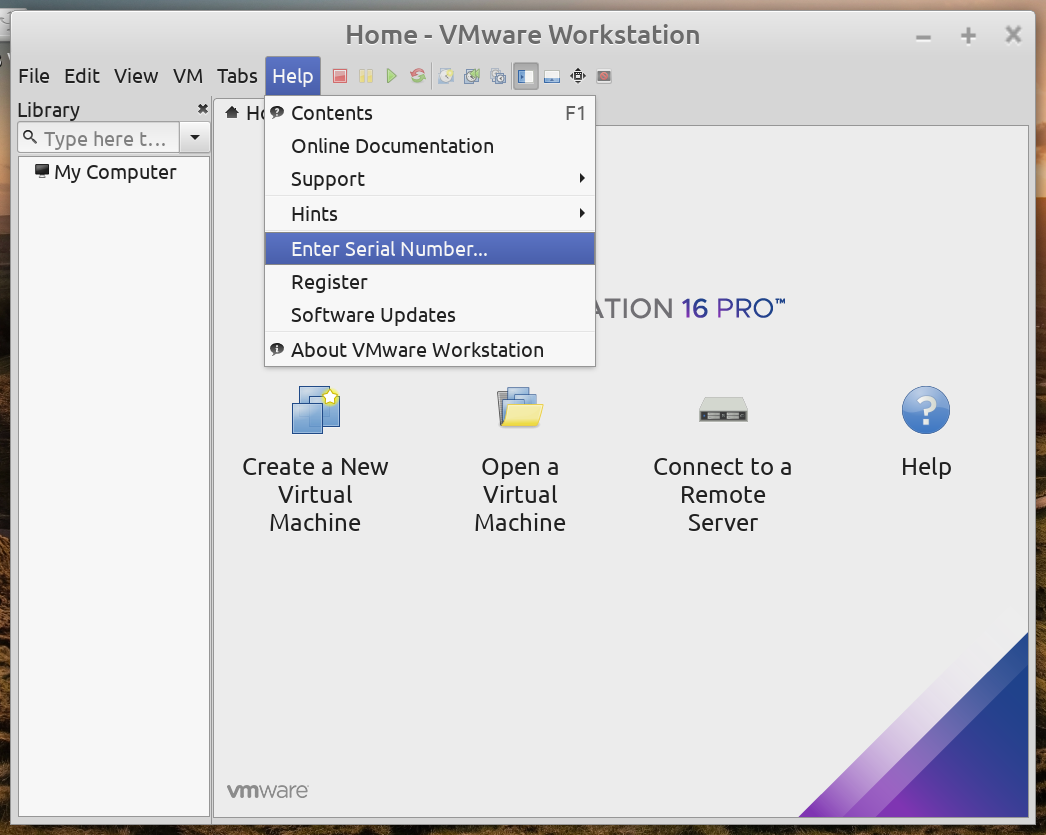
Task: Click the Create a New Virtual Machine label
Action: [316, 495]
